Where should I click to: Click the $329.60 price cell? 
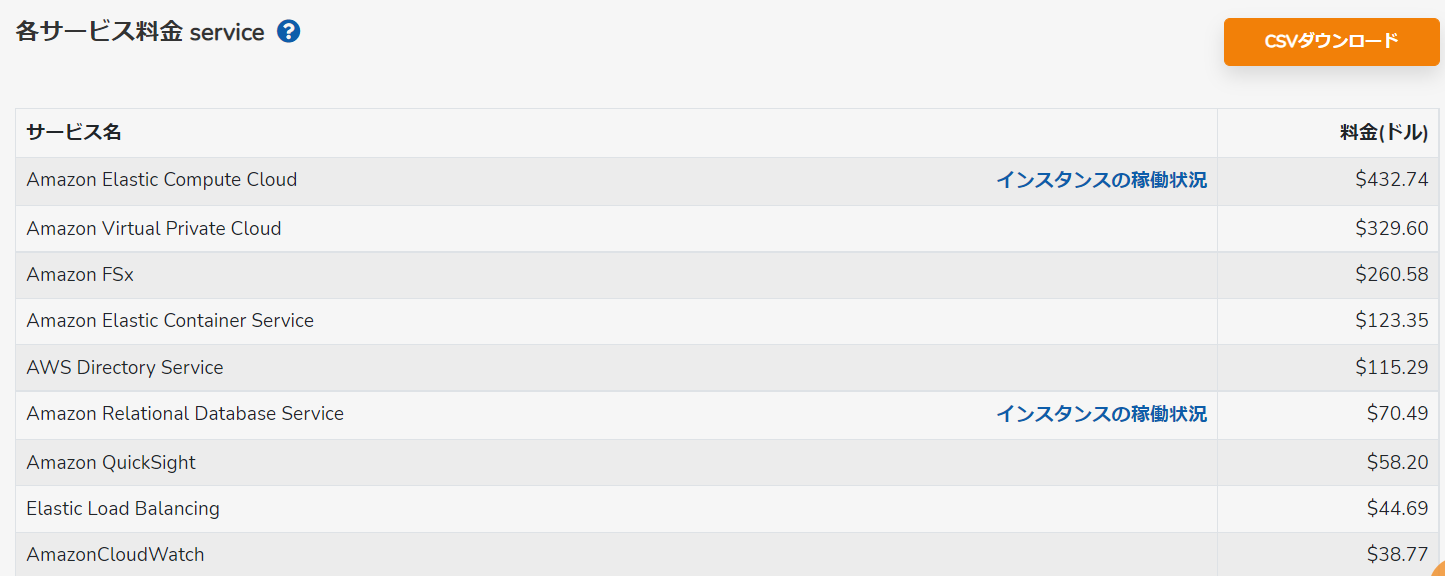click(1392, 228)
